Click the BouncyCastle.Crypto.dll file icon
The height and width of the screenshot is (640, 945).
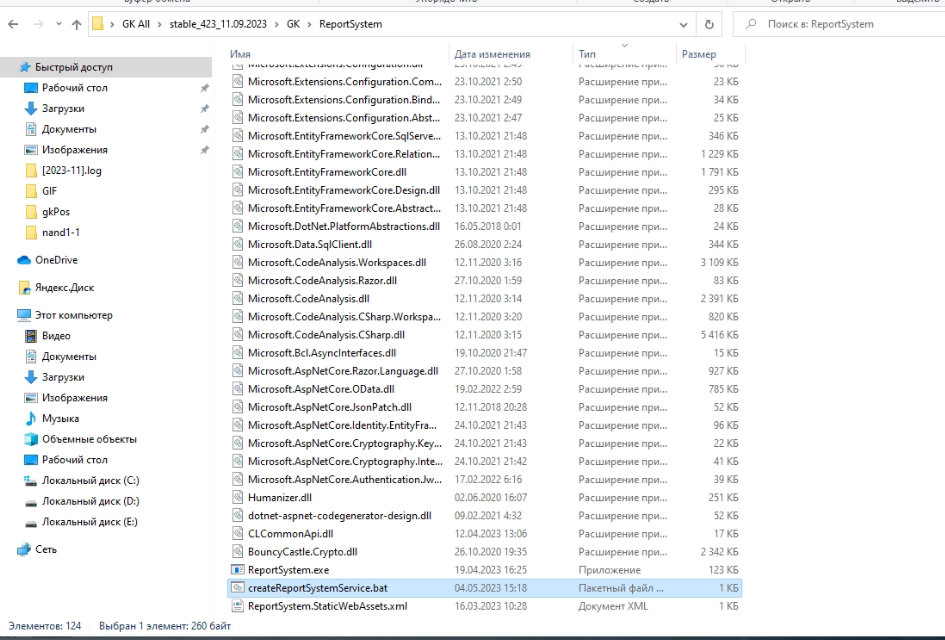[x=237, y=552]
